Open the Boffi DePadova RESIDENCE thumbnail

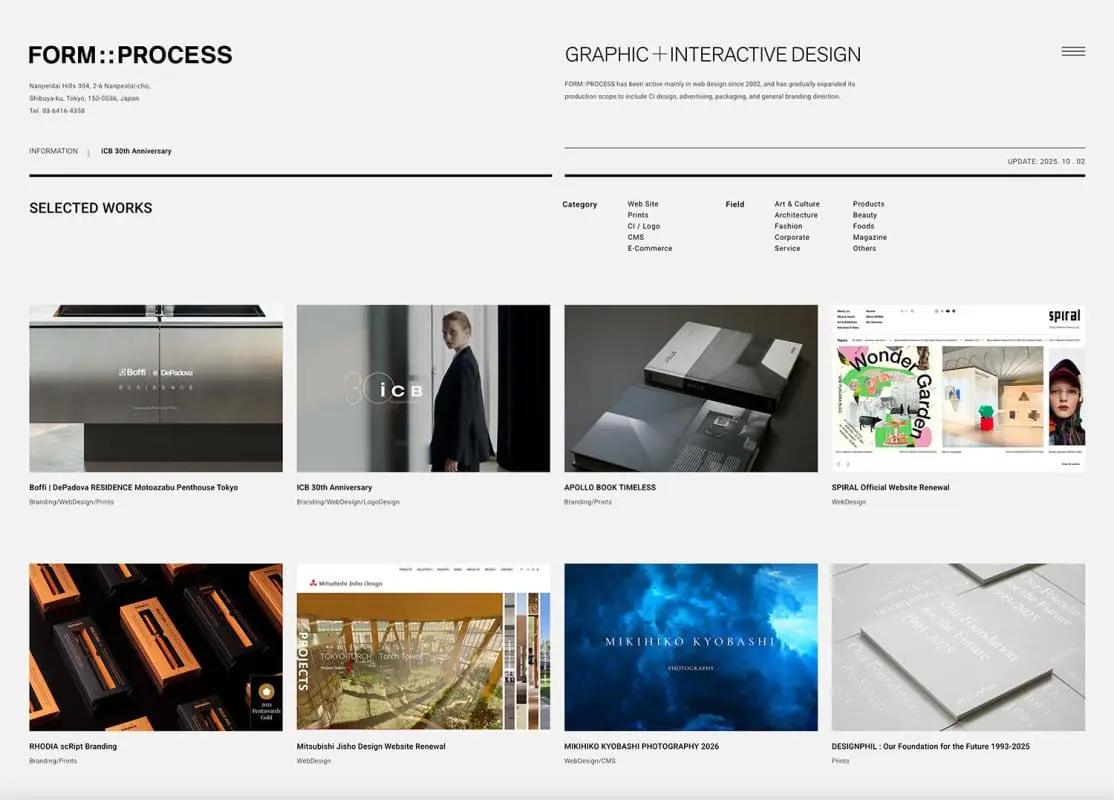click(x=156, y=389)
